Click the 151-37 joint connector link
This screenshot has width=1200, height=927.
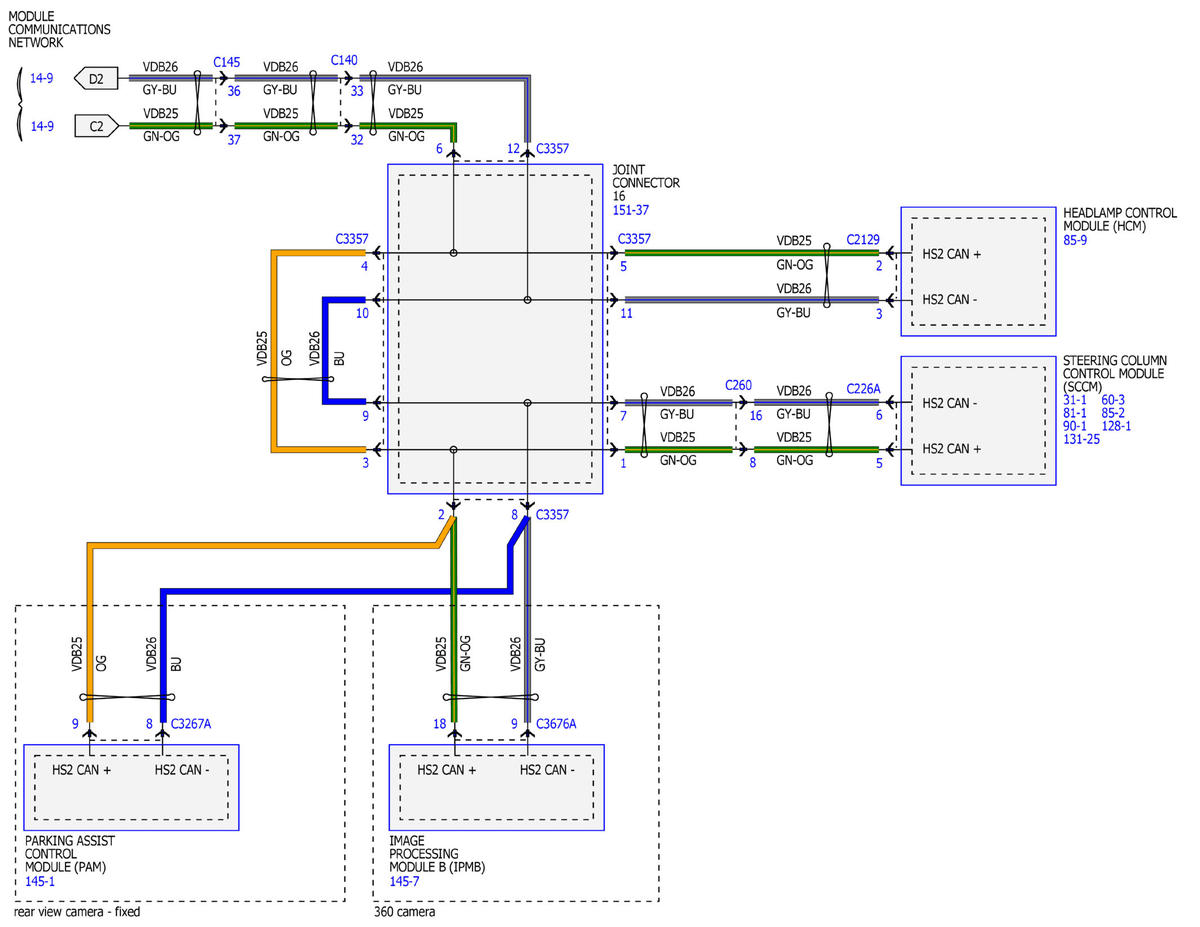[630, 211]
